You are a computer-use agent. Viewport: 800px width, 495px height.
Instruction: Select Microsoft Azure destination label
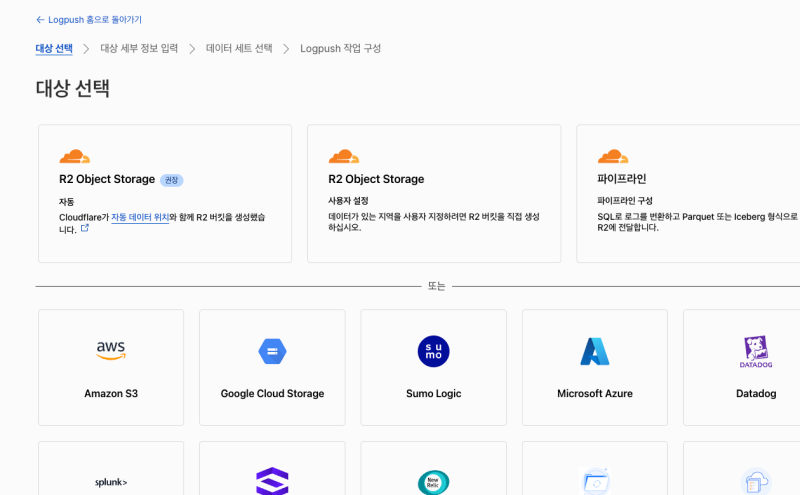coord(595,393)
